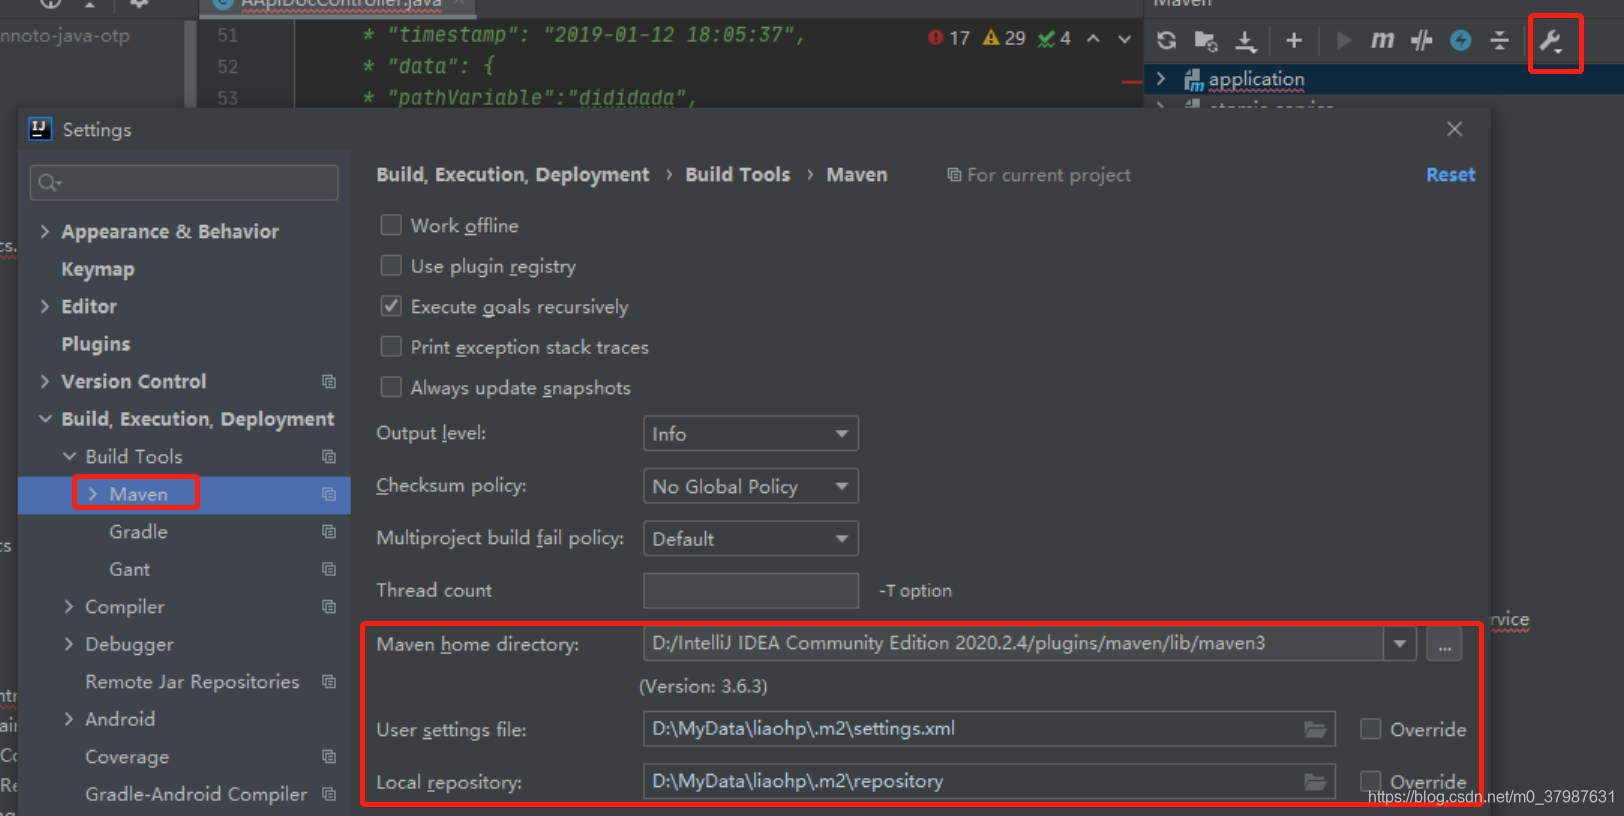This screenshot has width=1624, height=816.
Task: Expand application node in Maven panel
Action: pos(1161,78)
